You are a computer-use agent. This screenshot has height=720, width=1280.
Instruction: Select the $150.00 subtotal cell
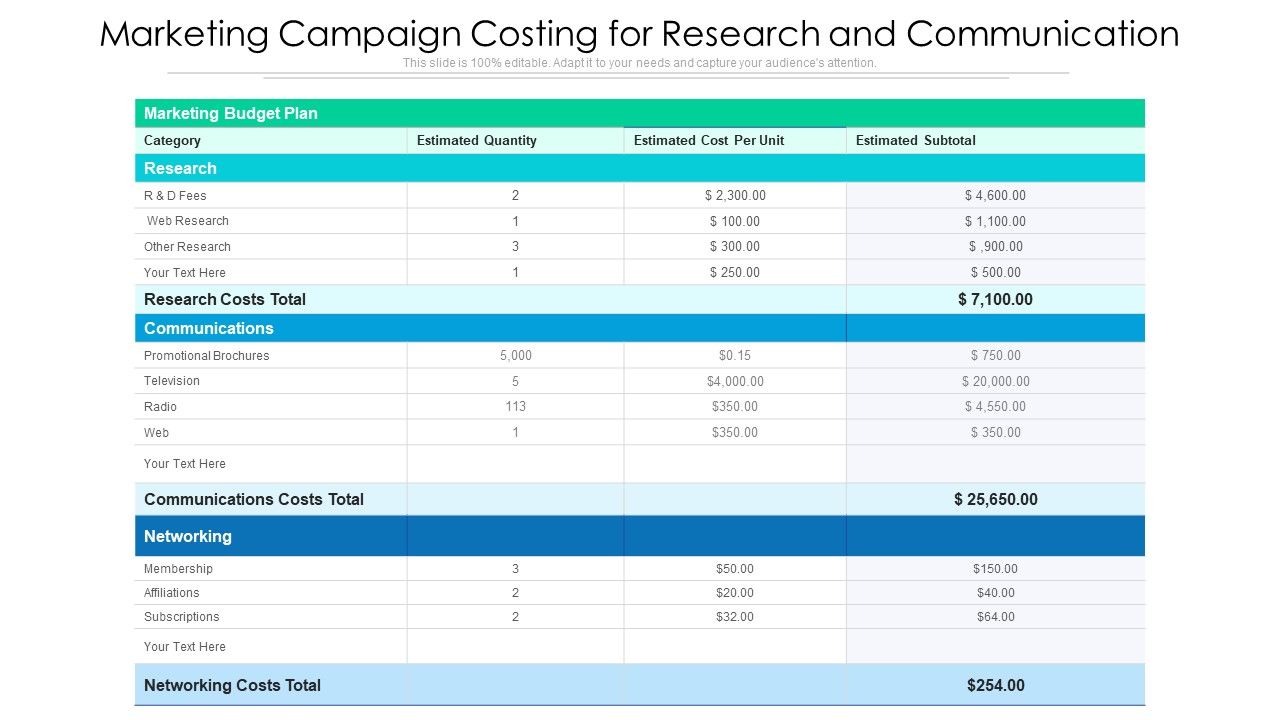(995, 569)
